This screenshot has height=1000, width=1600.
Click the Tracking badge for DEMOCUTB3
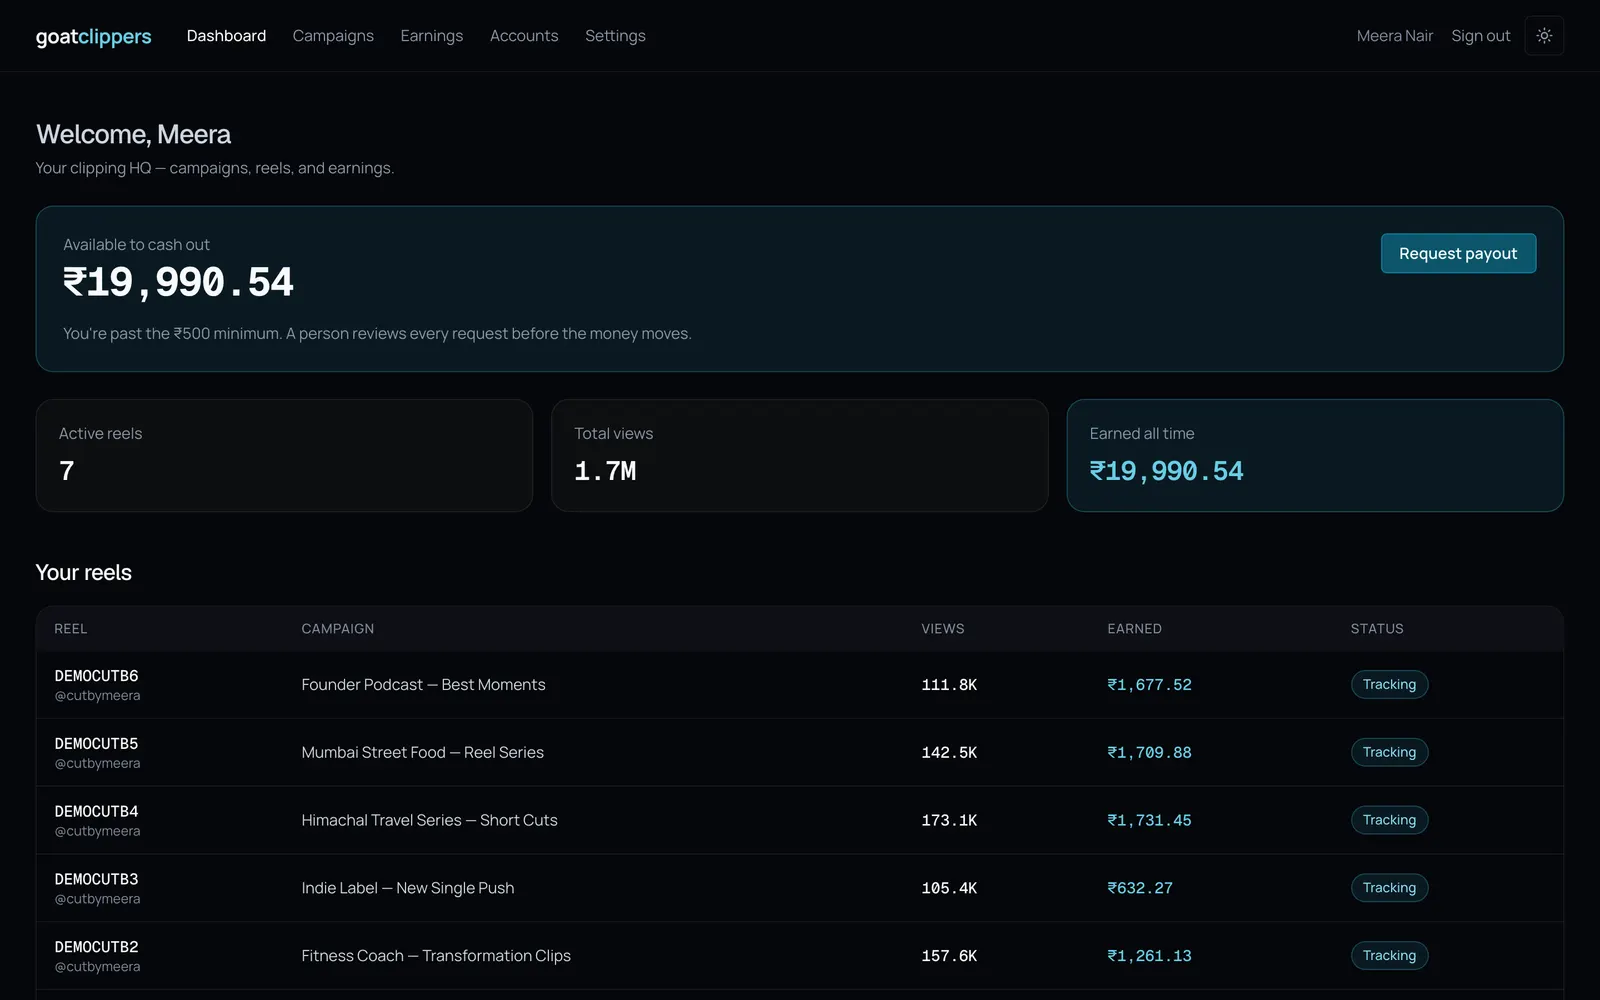(x=1389, y=888)
